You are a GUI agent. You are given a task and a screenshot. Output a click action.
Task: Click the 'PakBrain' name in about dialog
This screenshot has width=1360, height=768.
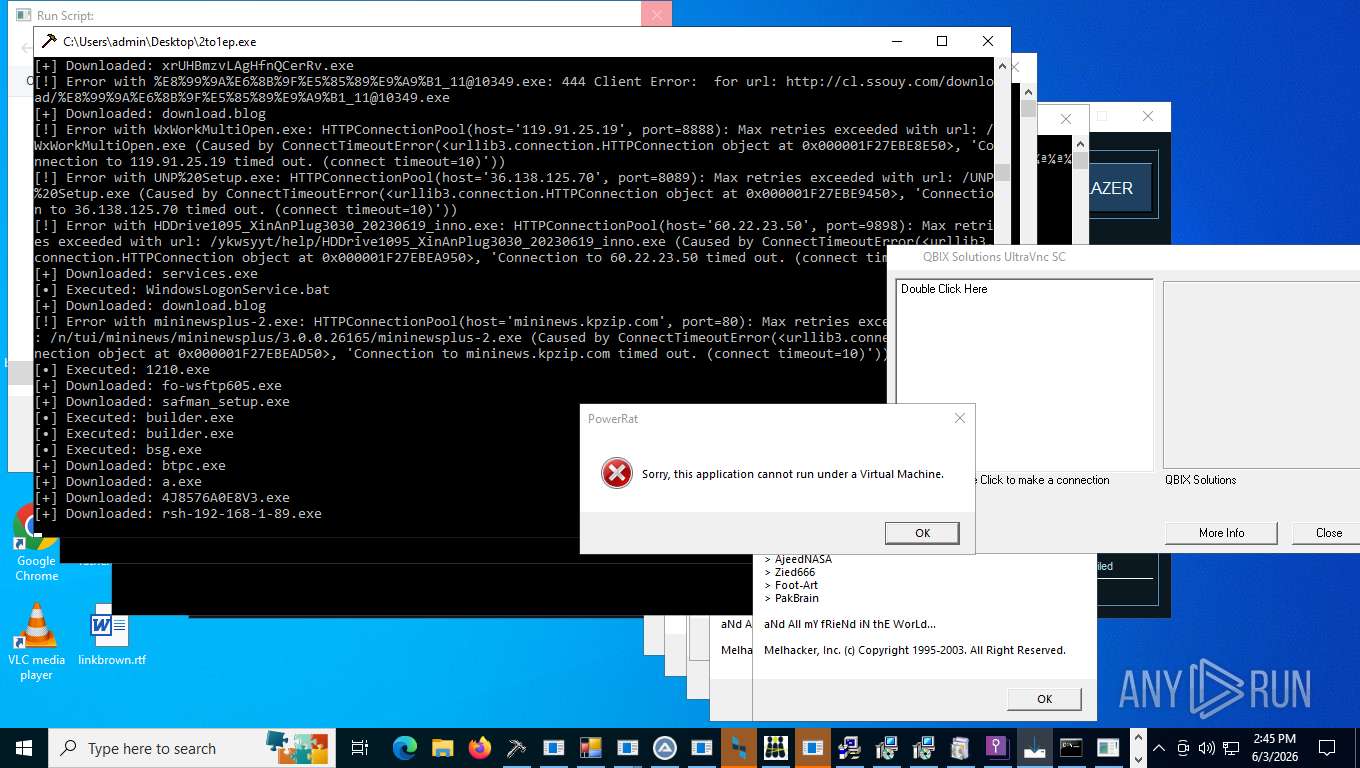pos(796,598)
